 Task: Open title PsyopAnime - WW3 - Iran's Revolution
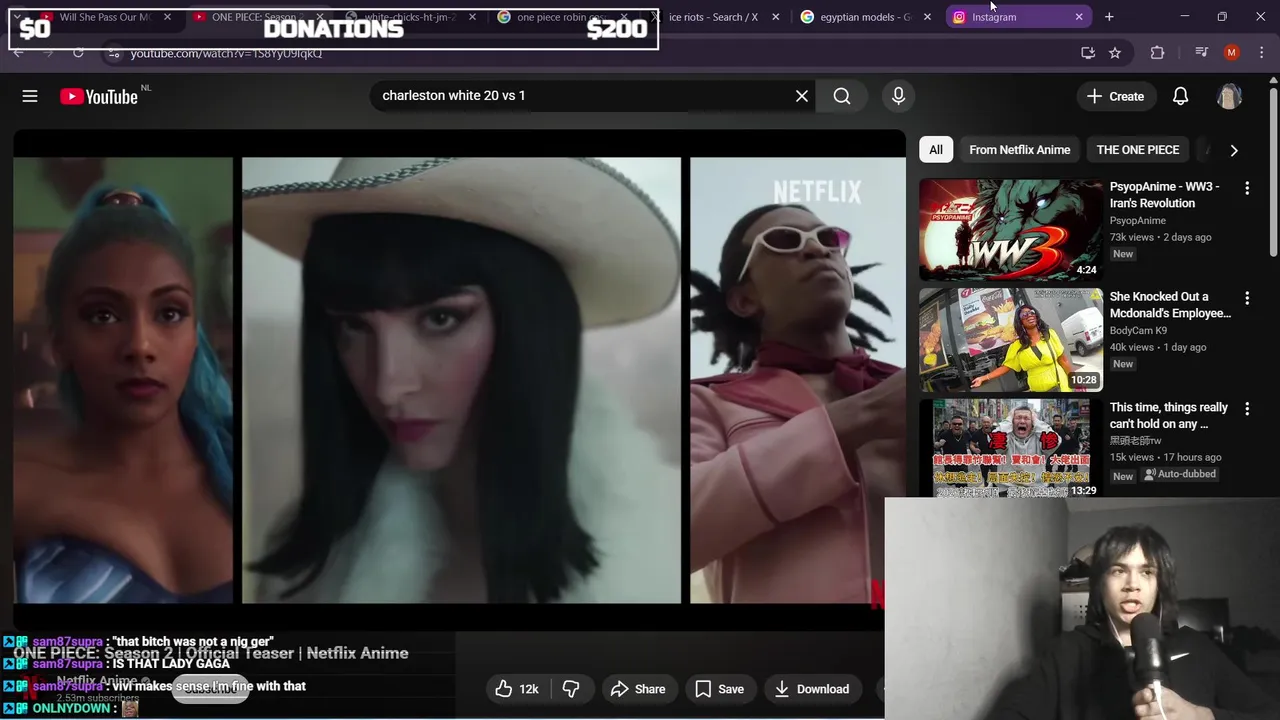click(1164, 195)
